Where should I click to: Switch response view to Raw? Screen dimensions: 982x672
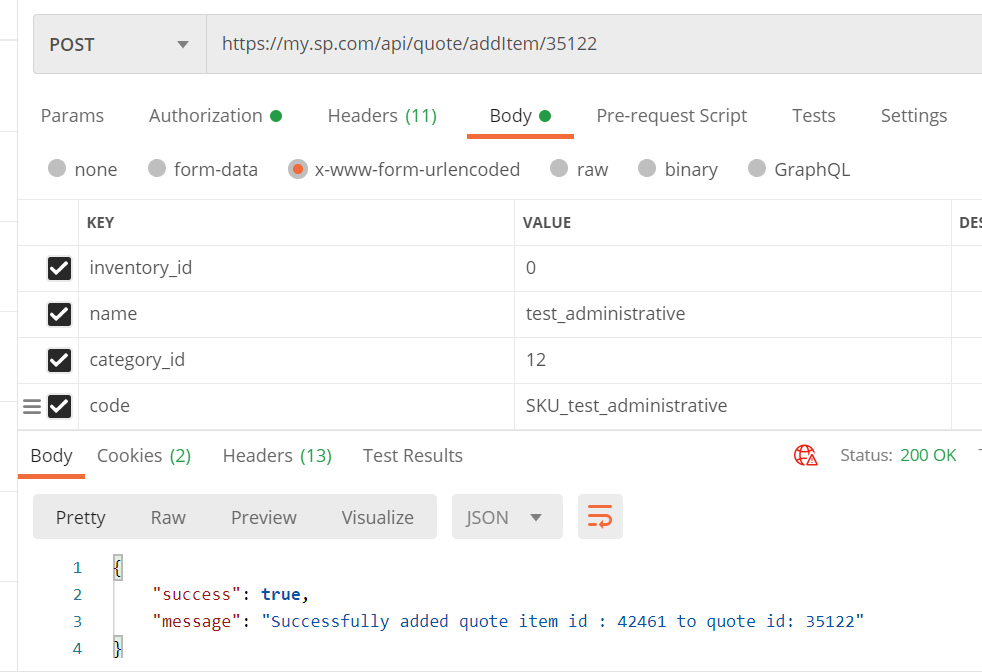tap(168, 517)
